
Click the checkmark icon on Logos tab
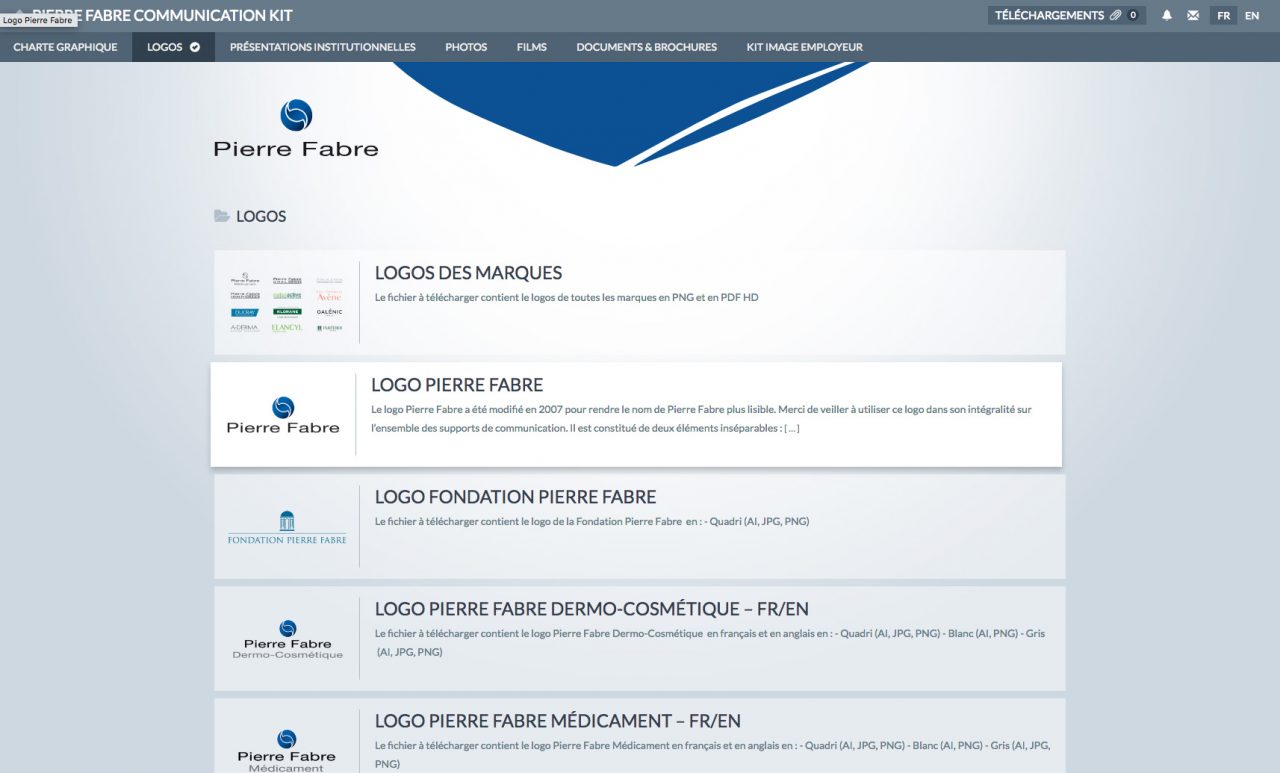point(195,47)
